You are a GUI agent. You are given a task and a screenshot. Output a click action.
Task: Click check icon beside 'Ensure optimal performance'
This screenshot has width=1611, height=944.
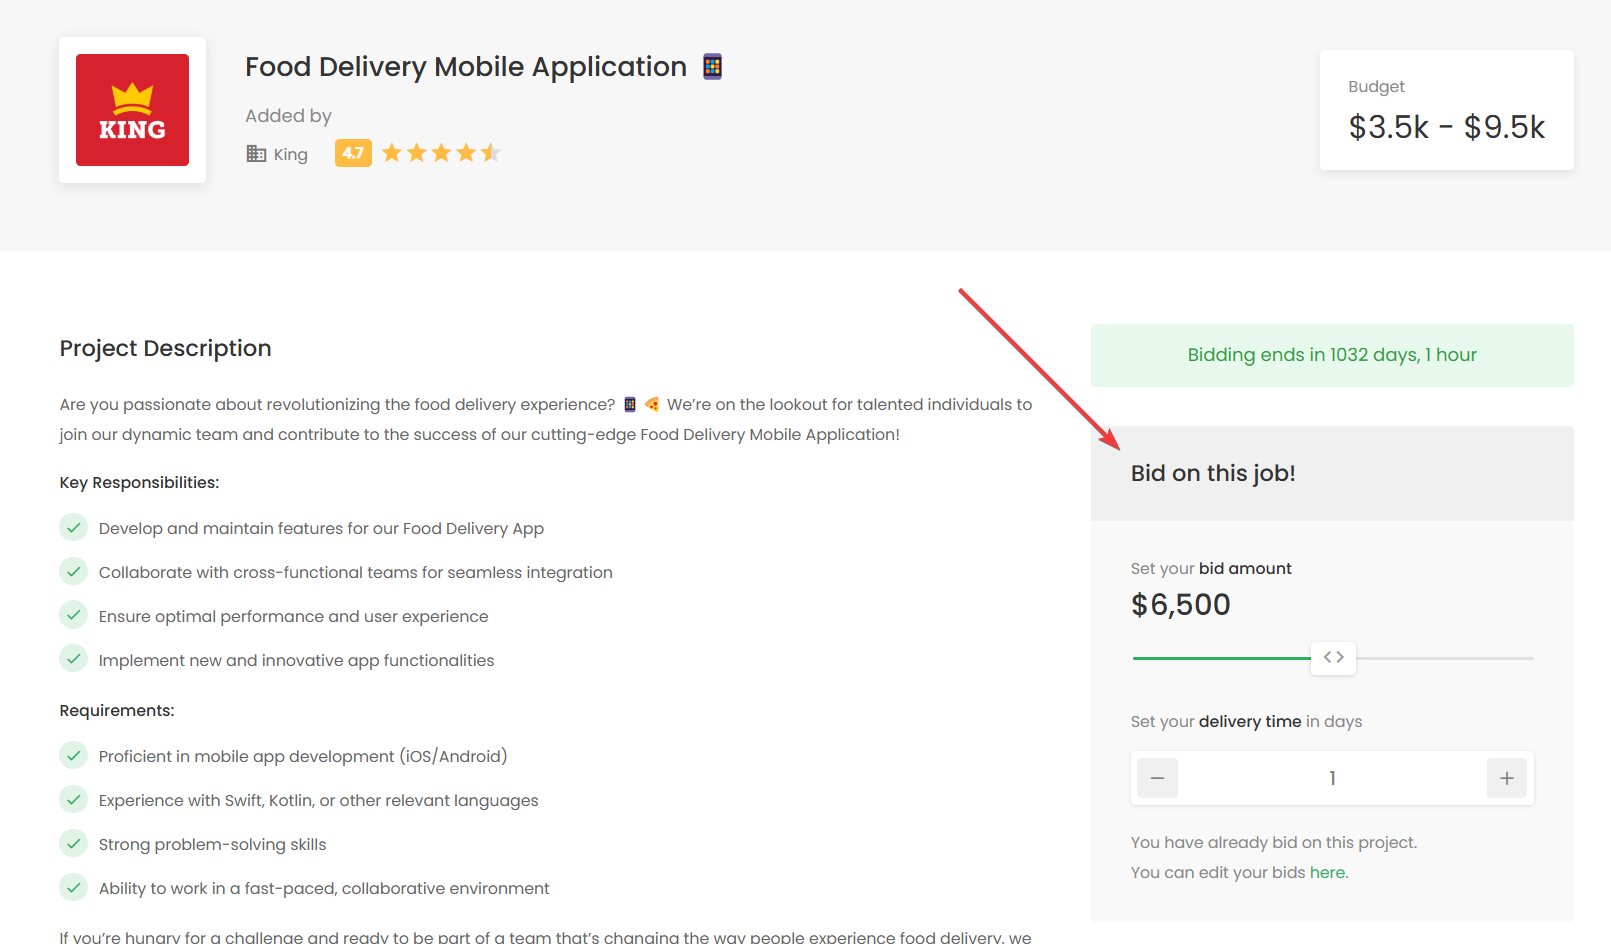[73, 616]
